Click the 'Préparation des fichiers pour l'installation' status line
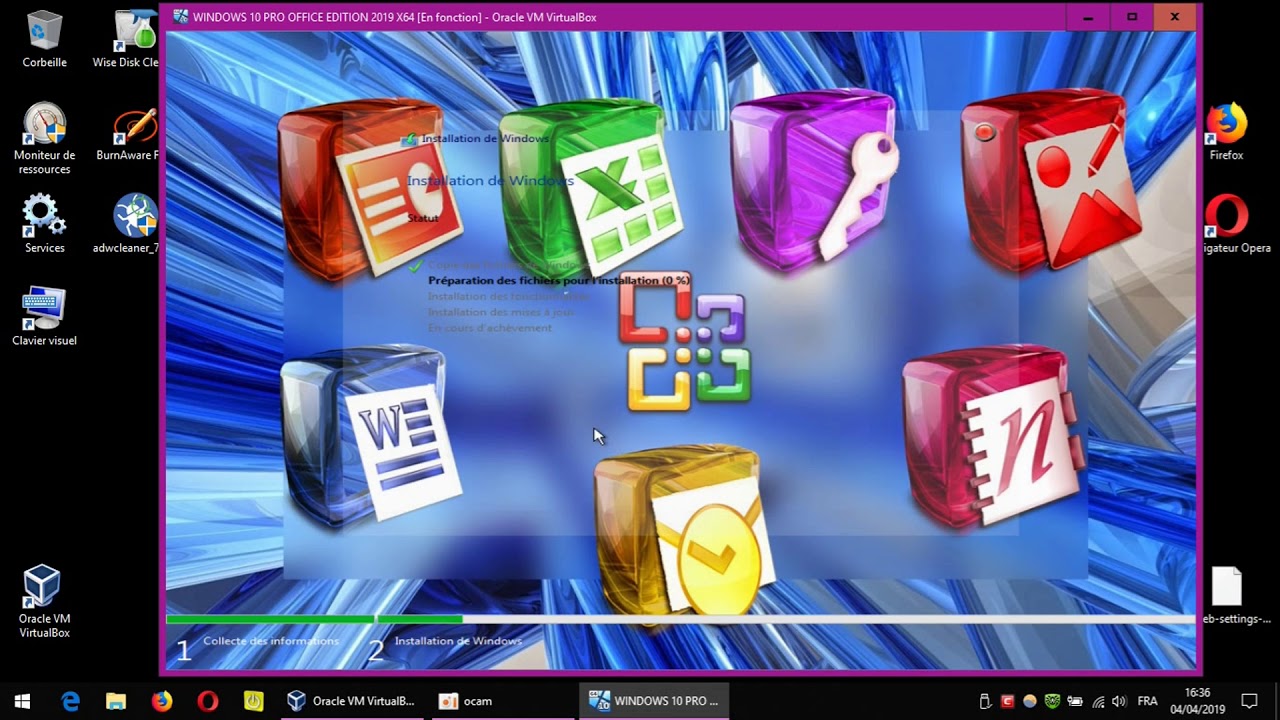1280x720 pixels. [559, 280]
